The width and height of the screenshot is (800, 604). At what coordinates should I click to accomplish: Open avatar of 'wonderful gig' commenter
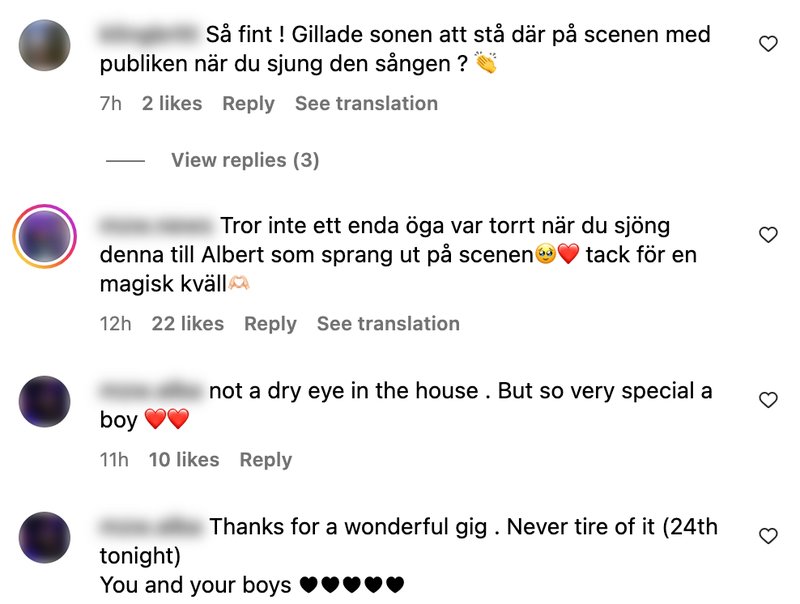[x=44, y=538]
